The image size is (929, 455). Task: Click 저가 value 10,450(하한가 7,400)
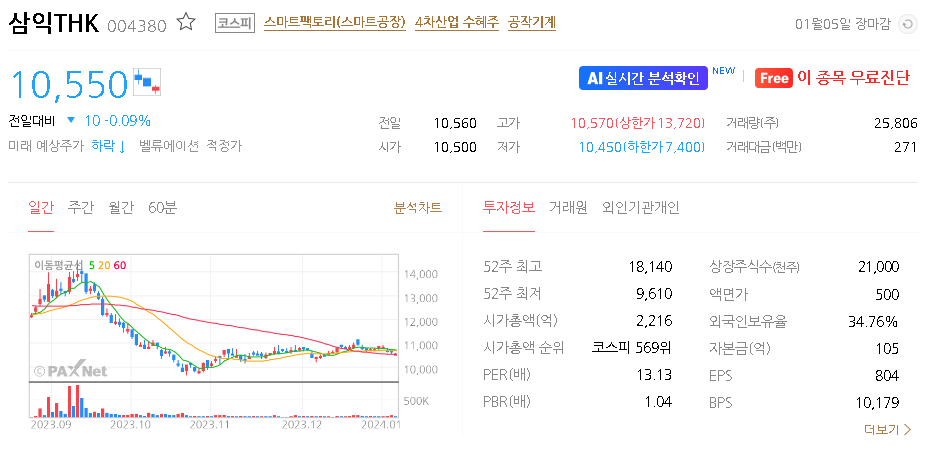[x=642, y=147]
